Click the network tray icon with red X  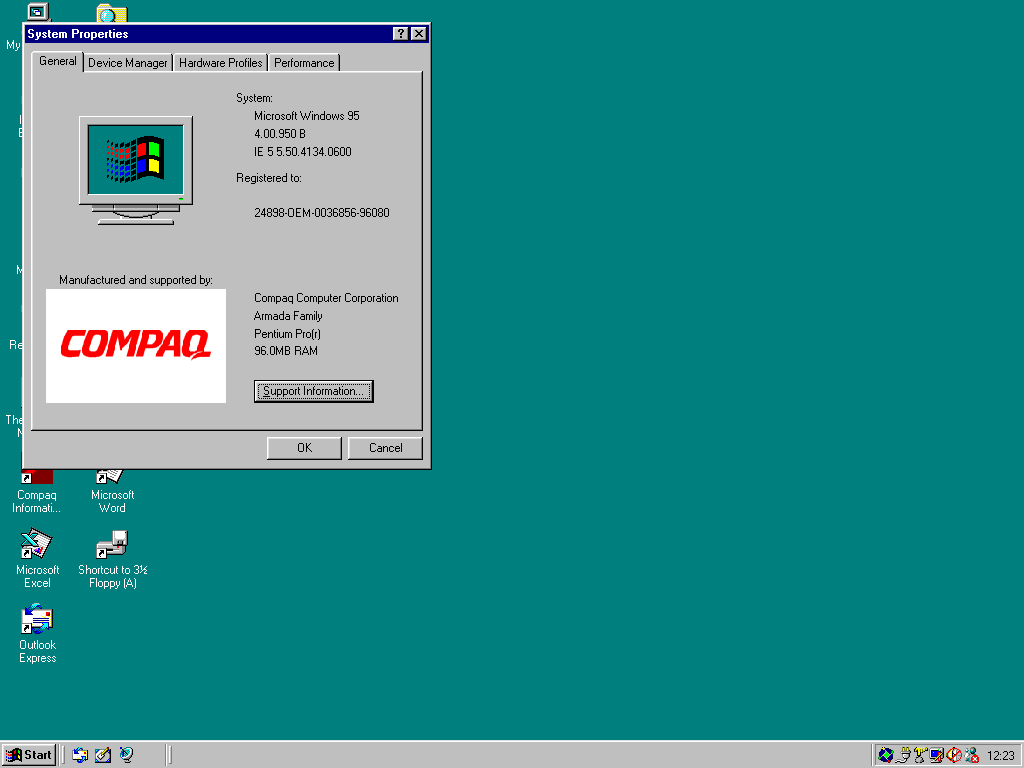coord(972,756)
